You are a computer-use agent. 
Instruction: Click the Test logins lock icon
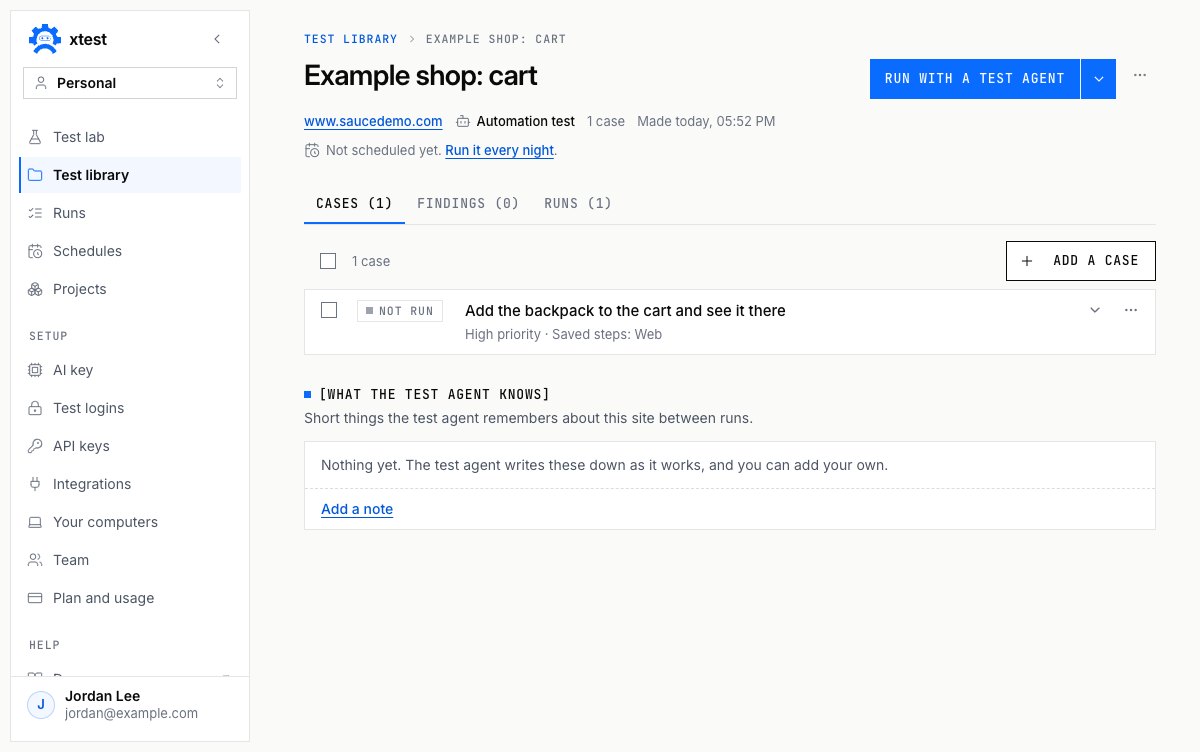[x=35, y=408]
